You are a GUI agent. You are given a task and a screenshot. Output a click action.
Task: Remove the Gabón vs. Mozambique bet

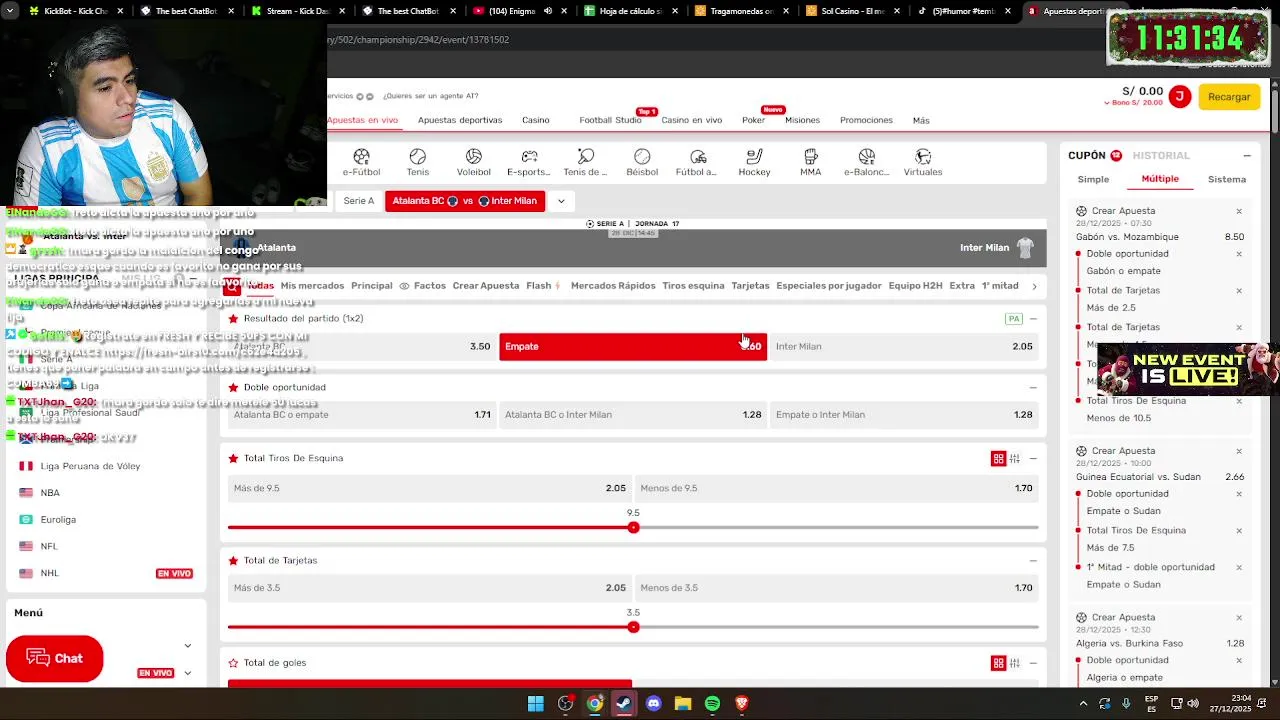[1239, 212]
